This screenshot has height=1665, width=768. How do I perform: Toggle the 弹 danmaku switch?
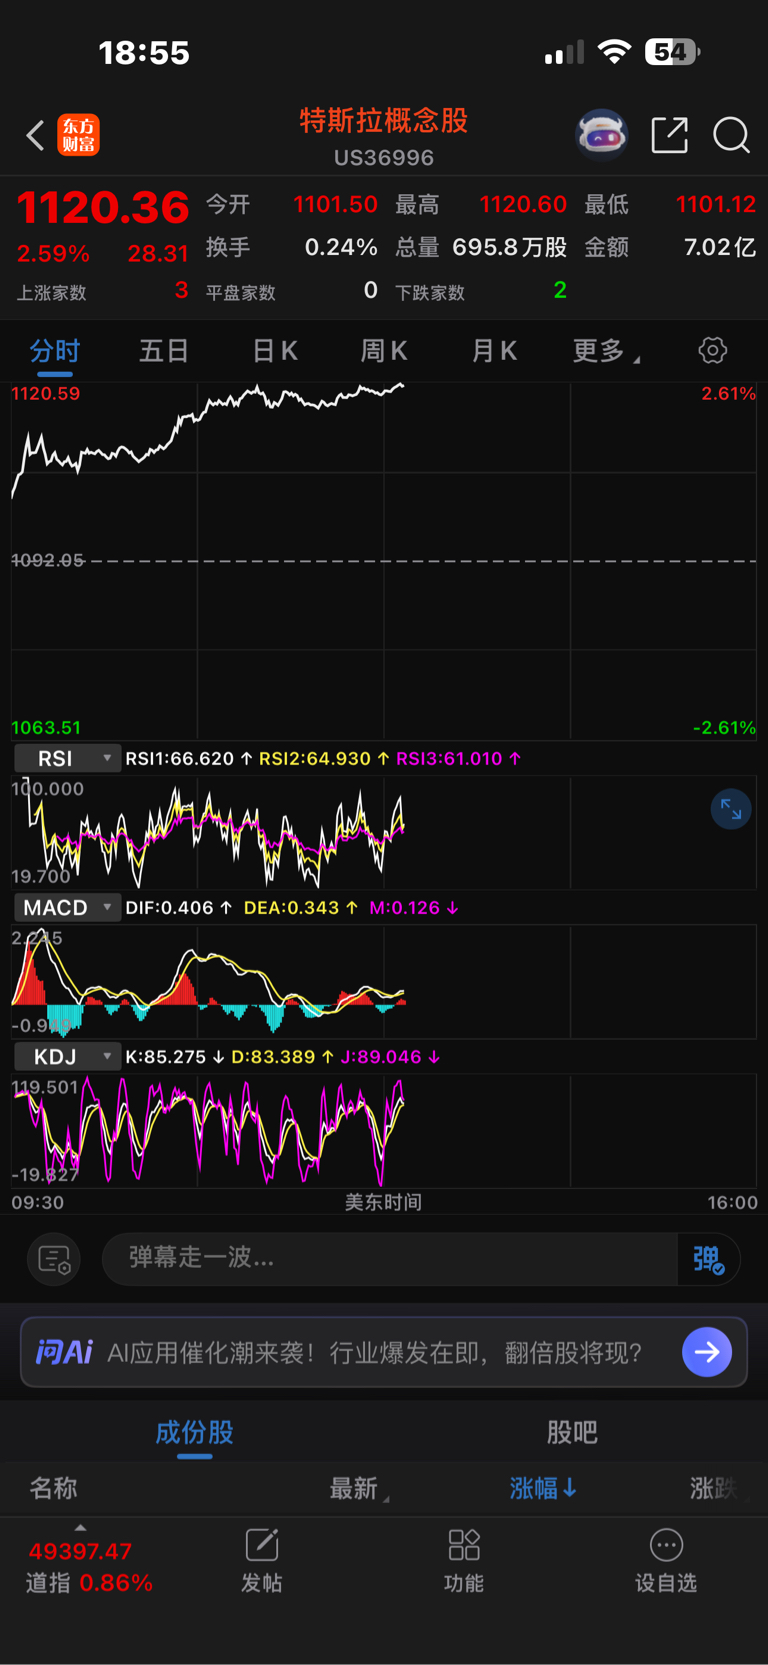pyautogui.click(x=708, y=1259)
